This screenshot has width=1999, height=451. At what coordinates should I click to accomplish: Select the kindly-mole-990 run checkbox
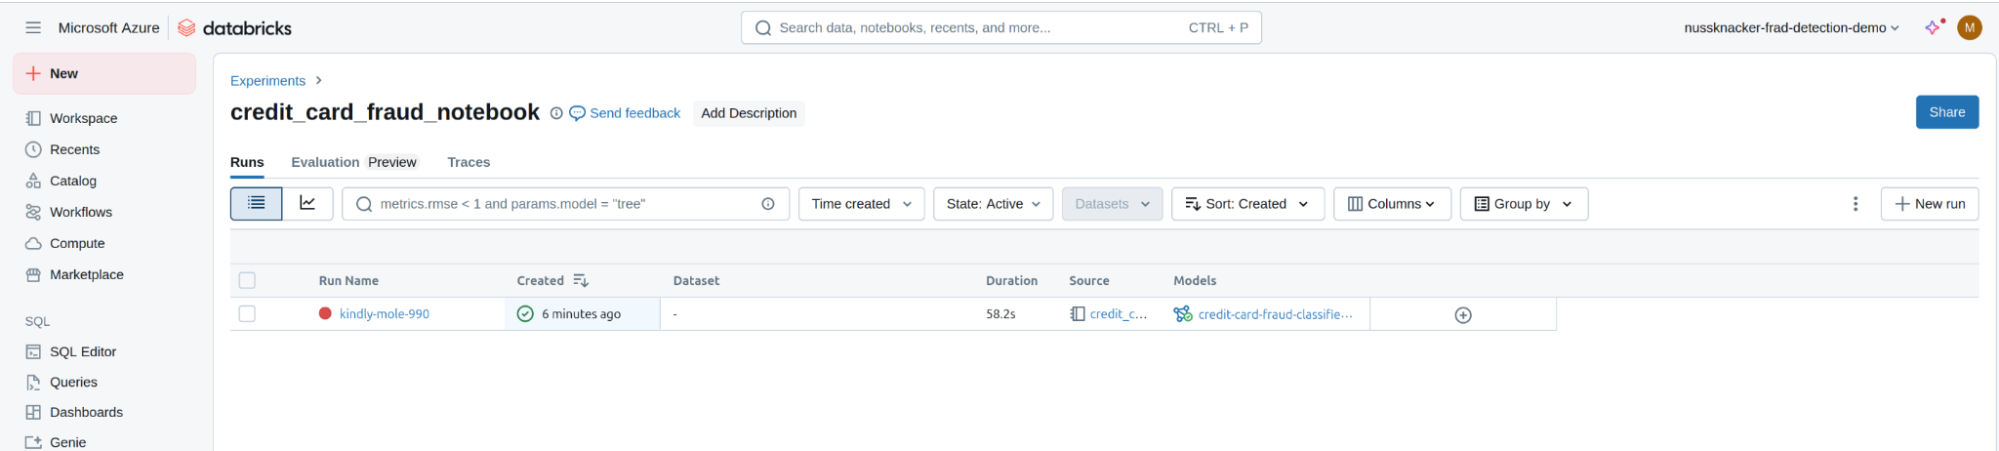pos(247,314)
